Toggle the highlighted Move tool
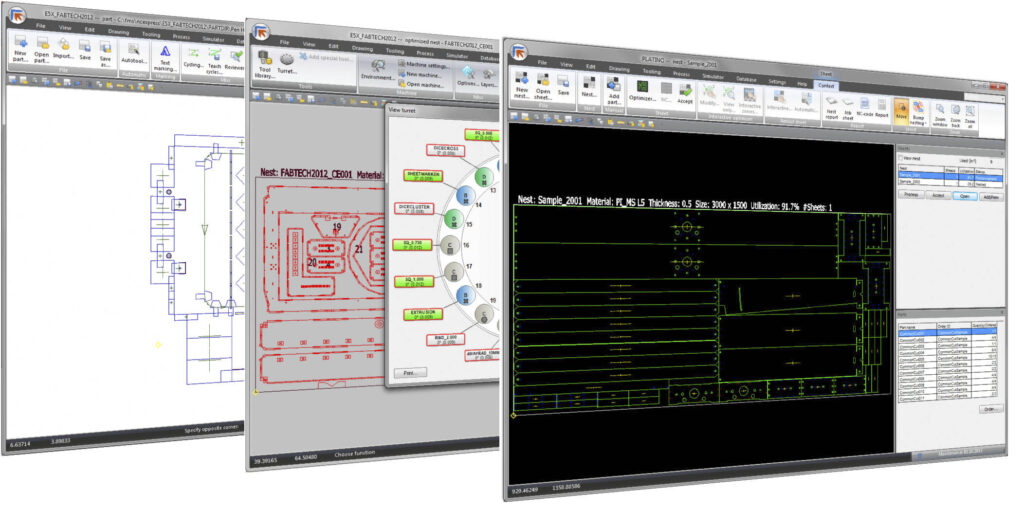Image resolution: width=1024 pixels, height=510 pixels. [901, 110]
